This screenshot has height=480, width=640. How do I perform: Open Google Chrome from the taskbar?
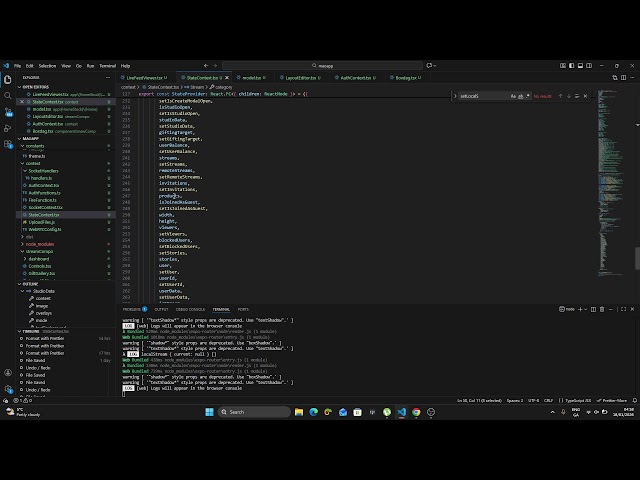pos(416,412)
